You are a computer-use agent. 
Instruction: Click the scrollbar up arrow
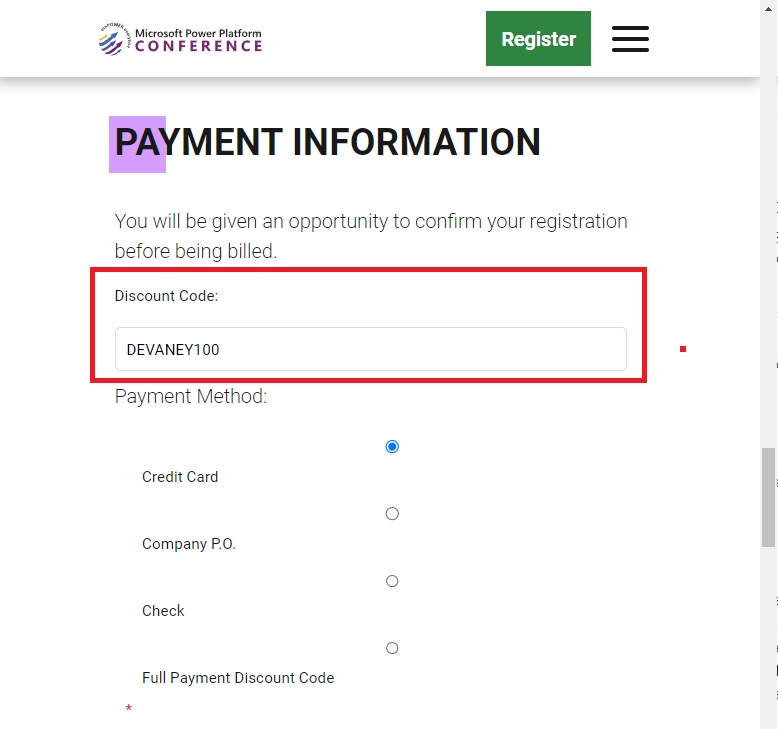[x=769, y=8]
